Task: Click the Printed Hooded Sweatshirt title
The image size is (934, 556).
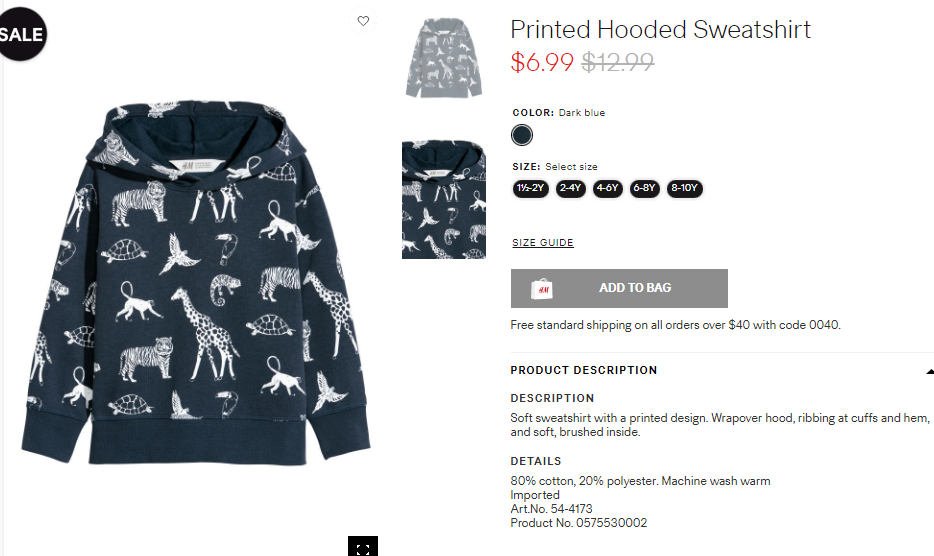Action: click(x=660, y=30)
